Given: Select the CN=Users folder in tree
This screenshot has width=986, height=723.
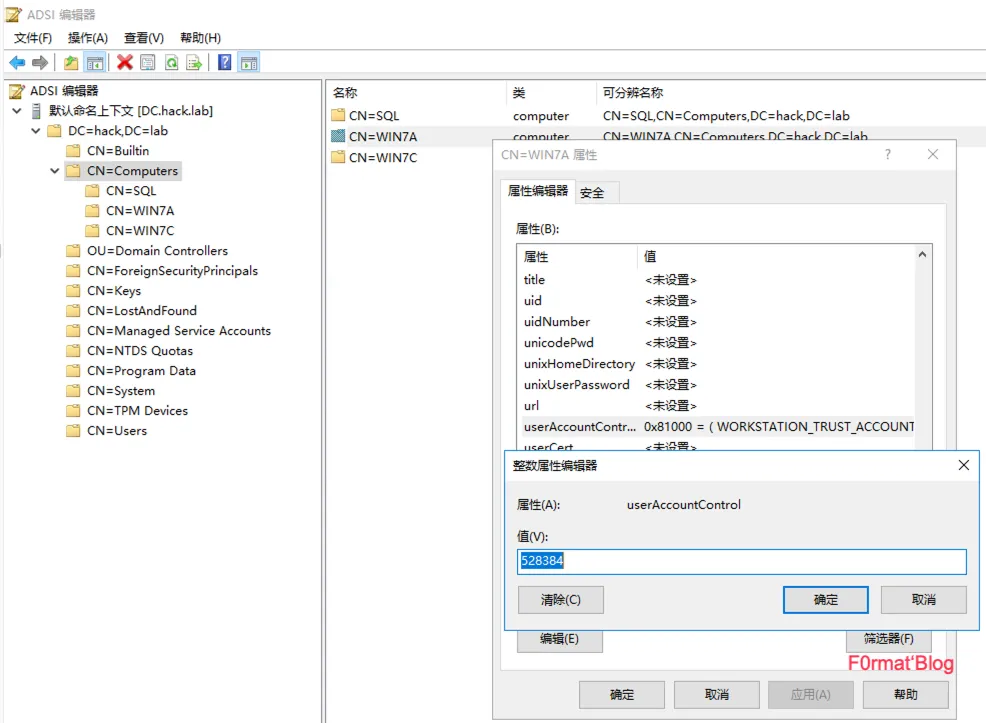Looking at the screenshot, I should (x=116, y=431).
